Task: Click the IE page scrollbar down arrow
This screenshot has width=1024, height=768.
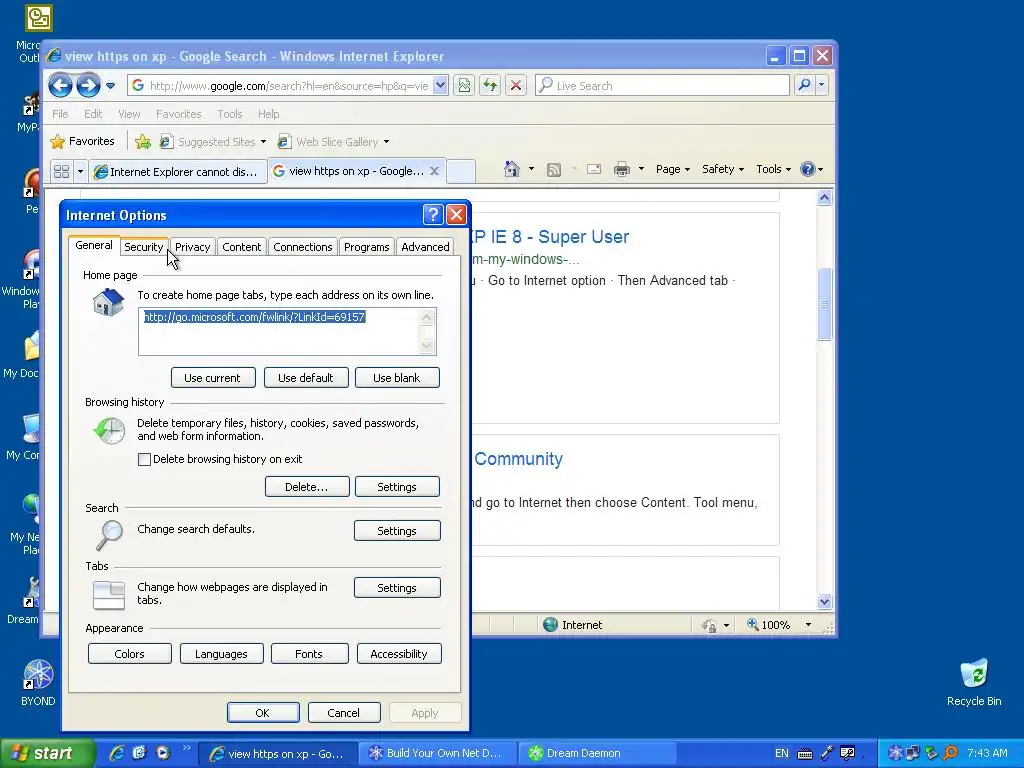Action: 824,601
